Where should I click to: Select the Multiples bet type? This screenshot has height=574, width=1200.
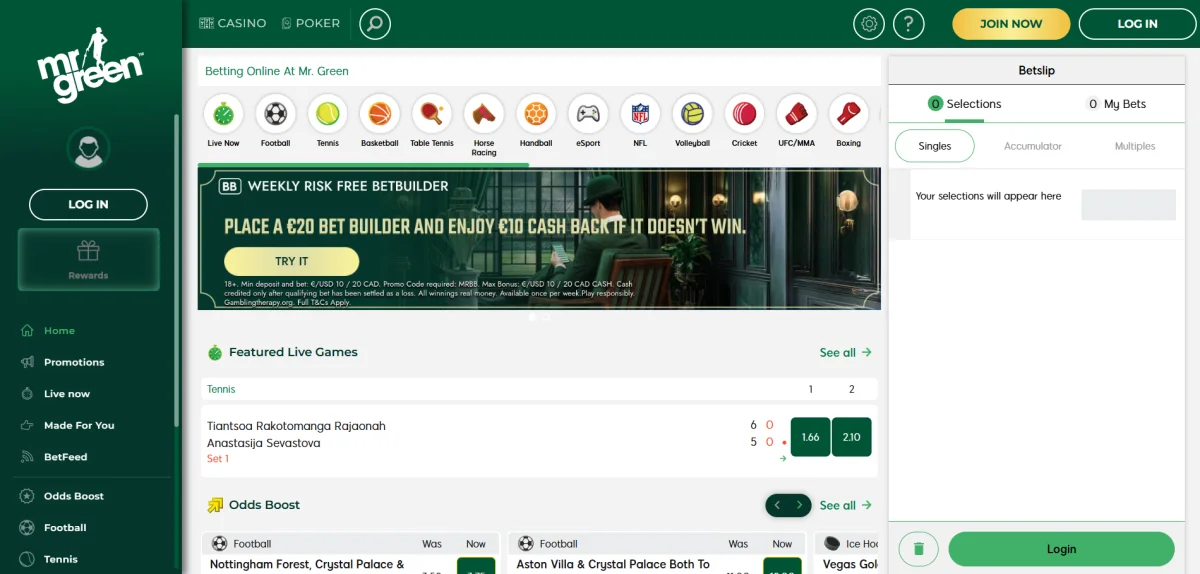1135,146
